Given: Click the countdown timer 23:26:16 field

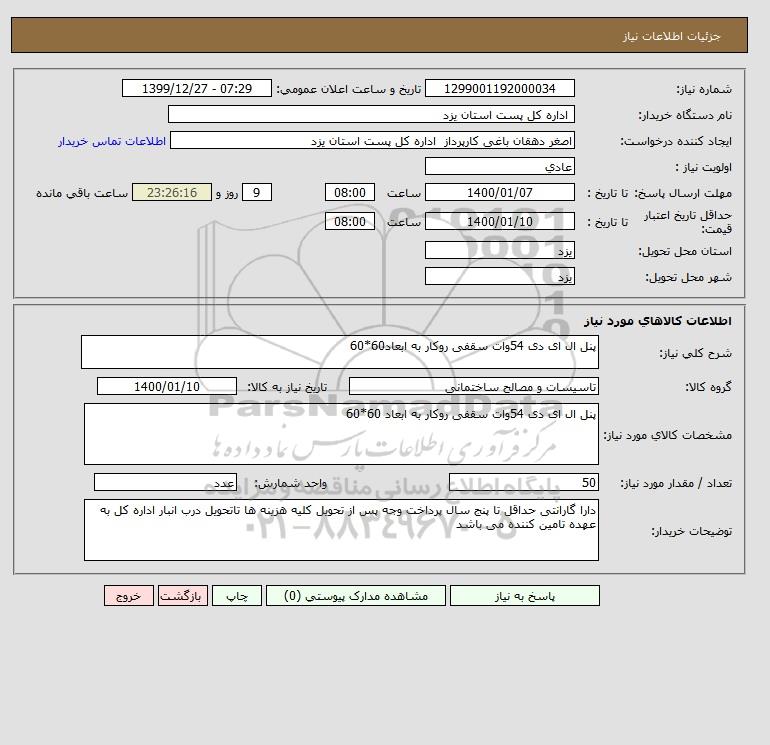Looking at the screenshot, I should pyautogui.click(x=172, y=193).
